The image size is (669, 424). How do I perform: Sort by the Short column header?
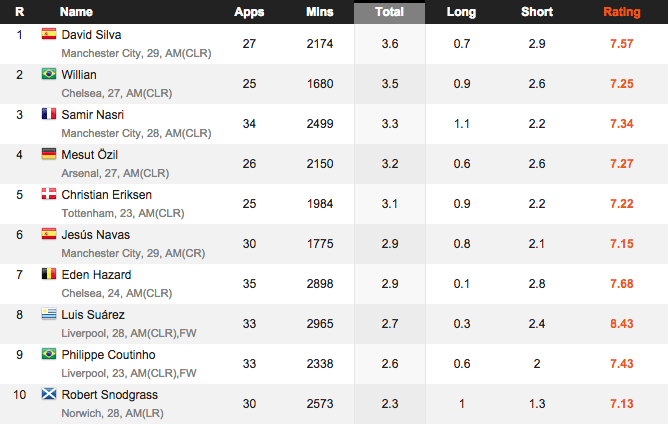pos(537,12)
